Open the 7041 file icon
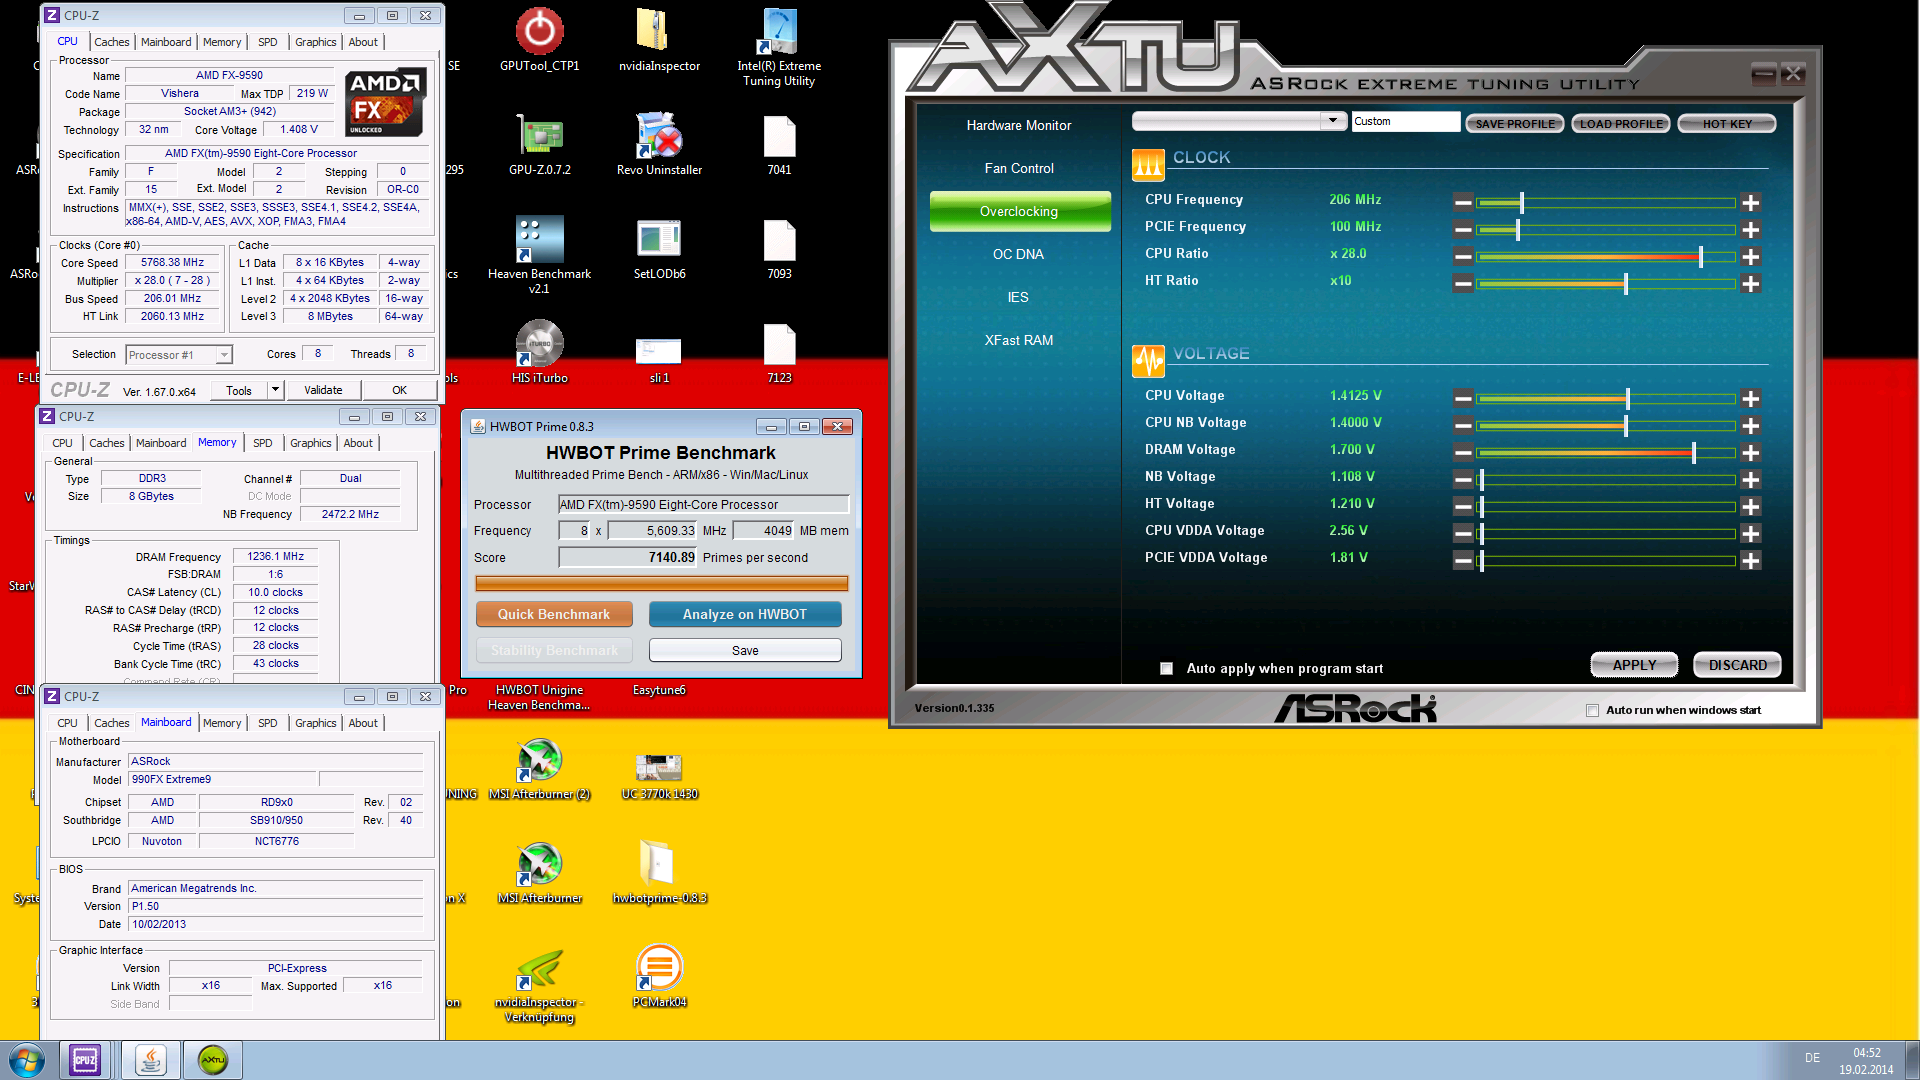This screenshot has height=1080, width=1920. pyautogui.click(x=779, y=144)
